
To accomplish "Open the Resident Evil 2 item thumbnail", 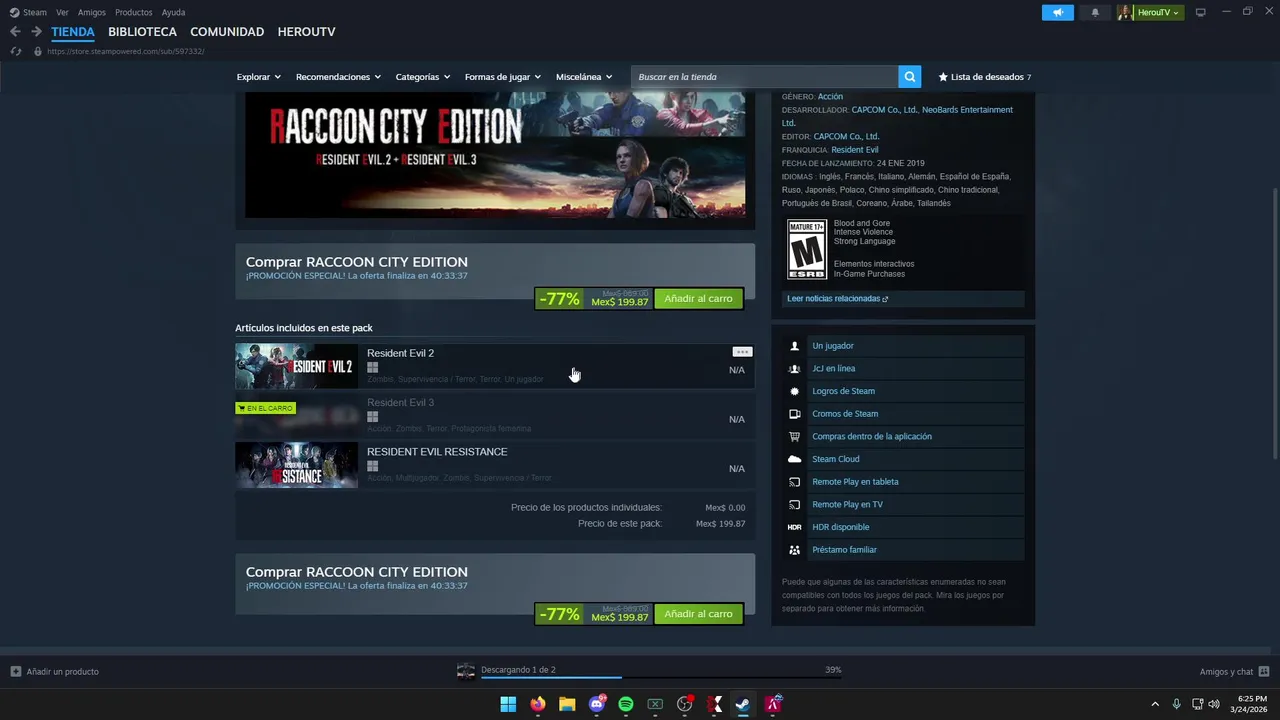I will pos(296,367).
